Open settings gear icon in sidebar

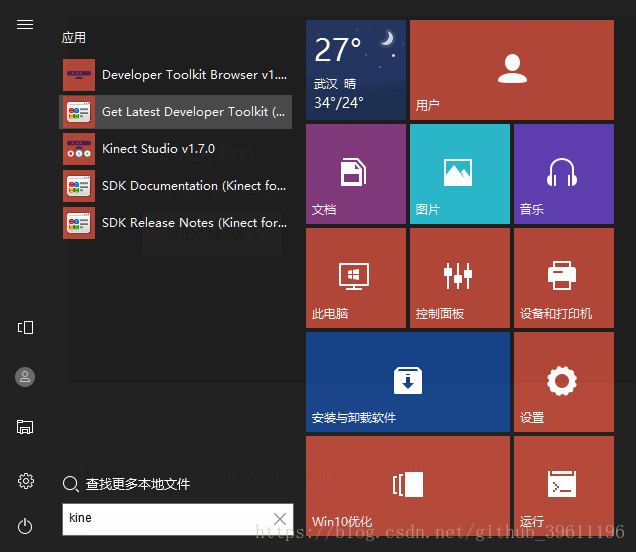click(26, 481)
